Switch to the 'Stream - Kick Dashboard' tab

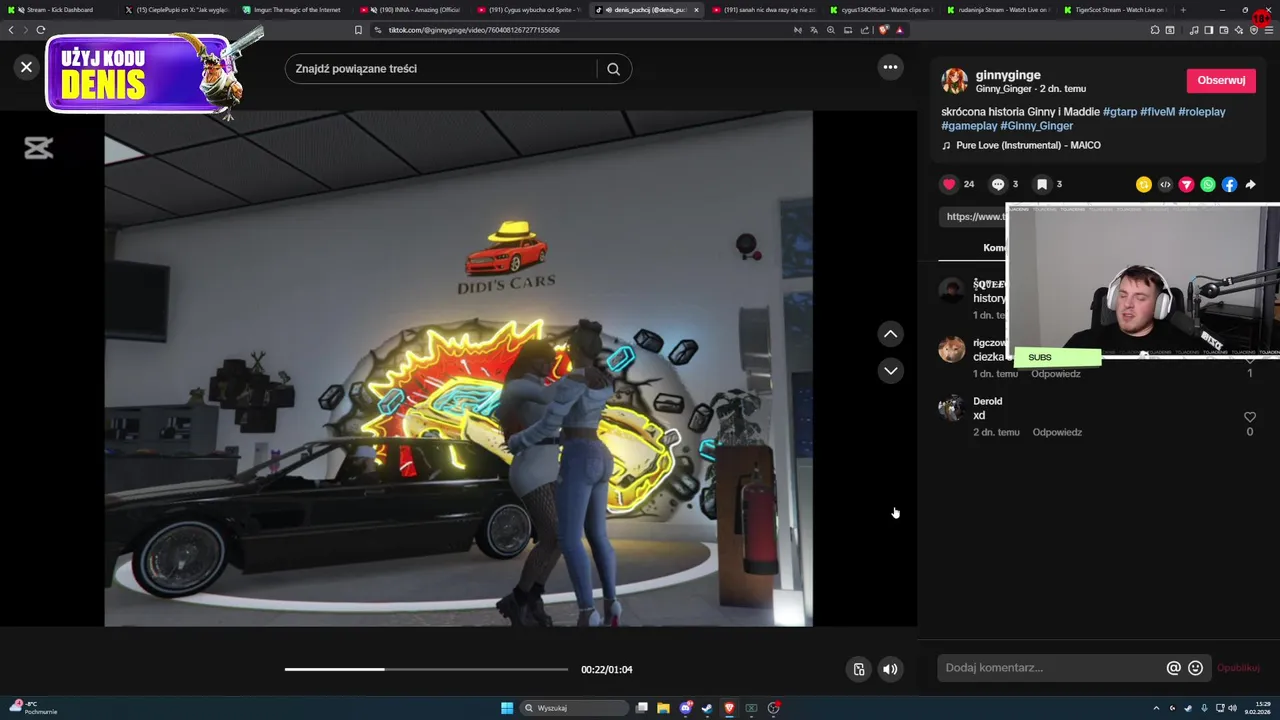pyautogui.click(x=58, y=10)
